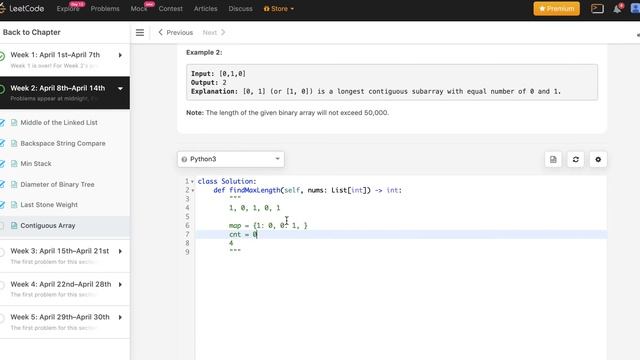This screenshot has width=640, height=360.
Task: Click the 'class Solution:' code line
Action: tap(227, 181)
